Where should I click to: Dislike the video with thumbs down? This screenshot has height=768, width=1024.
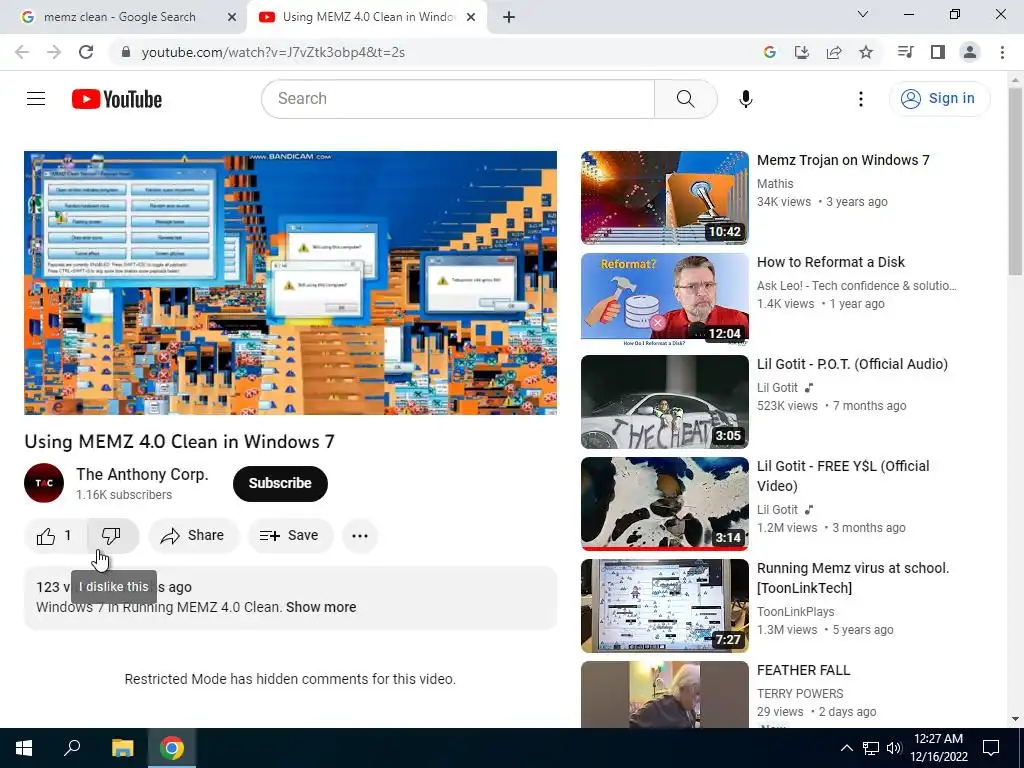coord(112,536)
